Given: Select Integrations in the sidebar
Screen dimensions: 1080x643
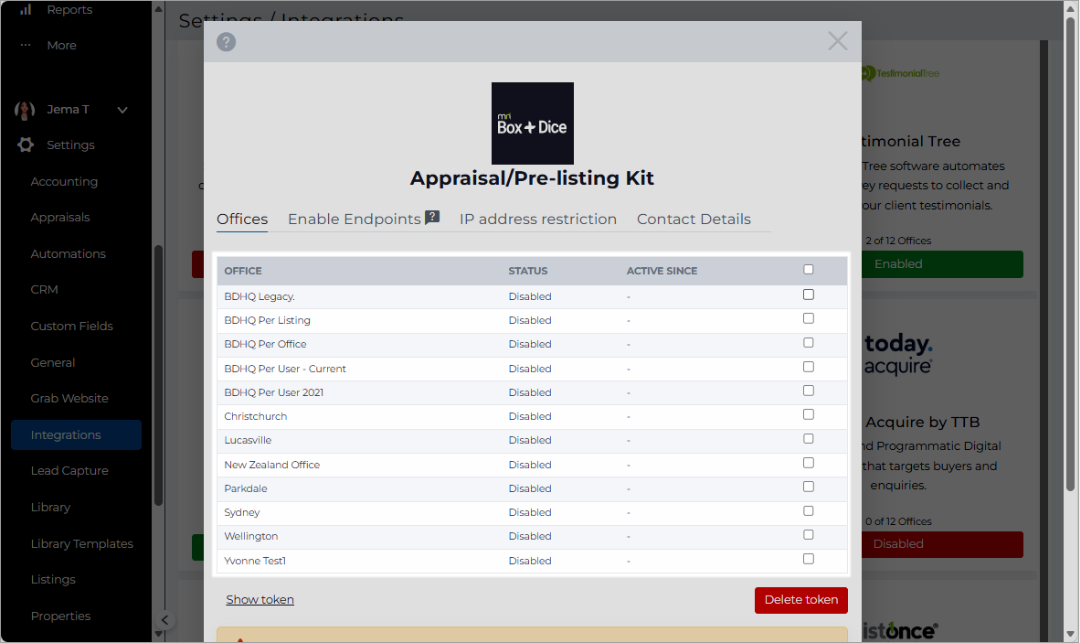Looking at the screenshot, I should coord(76,435).
